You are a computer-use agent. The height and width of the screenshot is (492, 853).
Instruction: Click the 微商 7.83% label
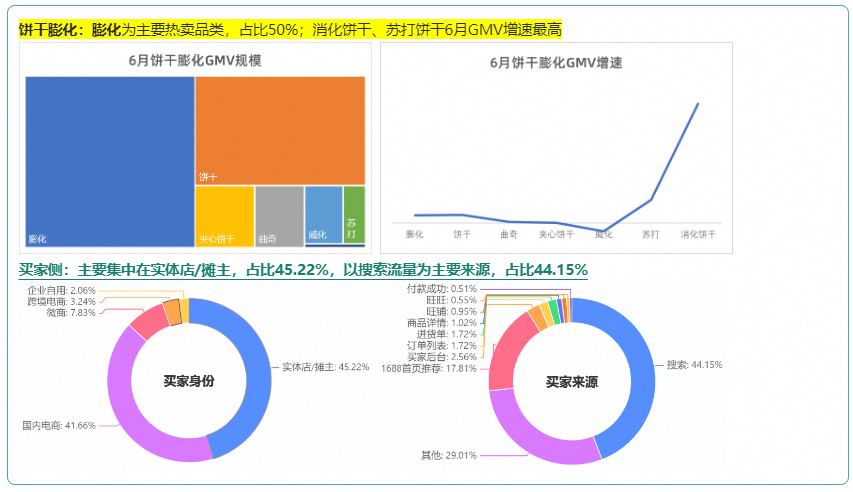[x=70, y=312]
